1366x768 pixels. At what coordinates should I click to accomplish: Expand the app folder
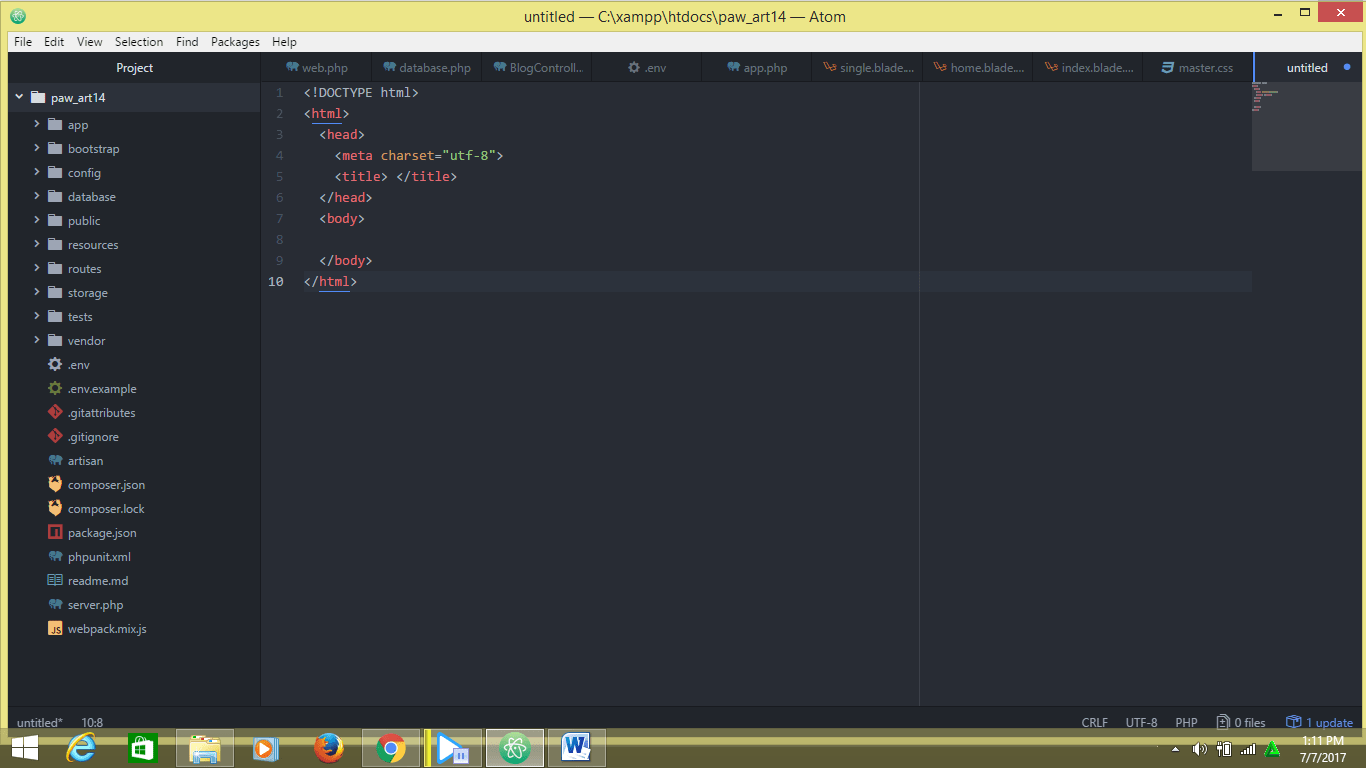click(x=36, y=124)
